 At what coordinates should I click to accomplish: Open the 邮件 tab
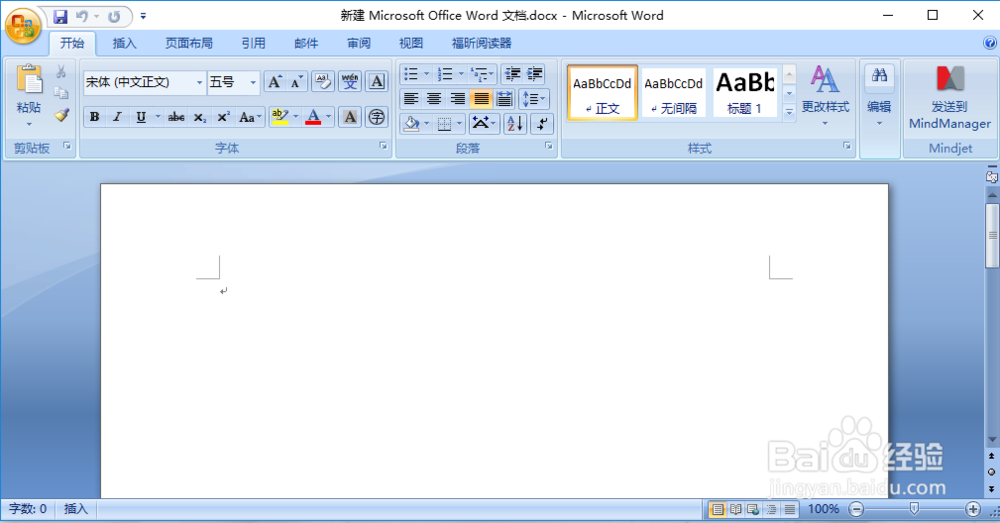(306, 43)
